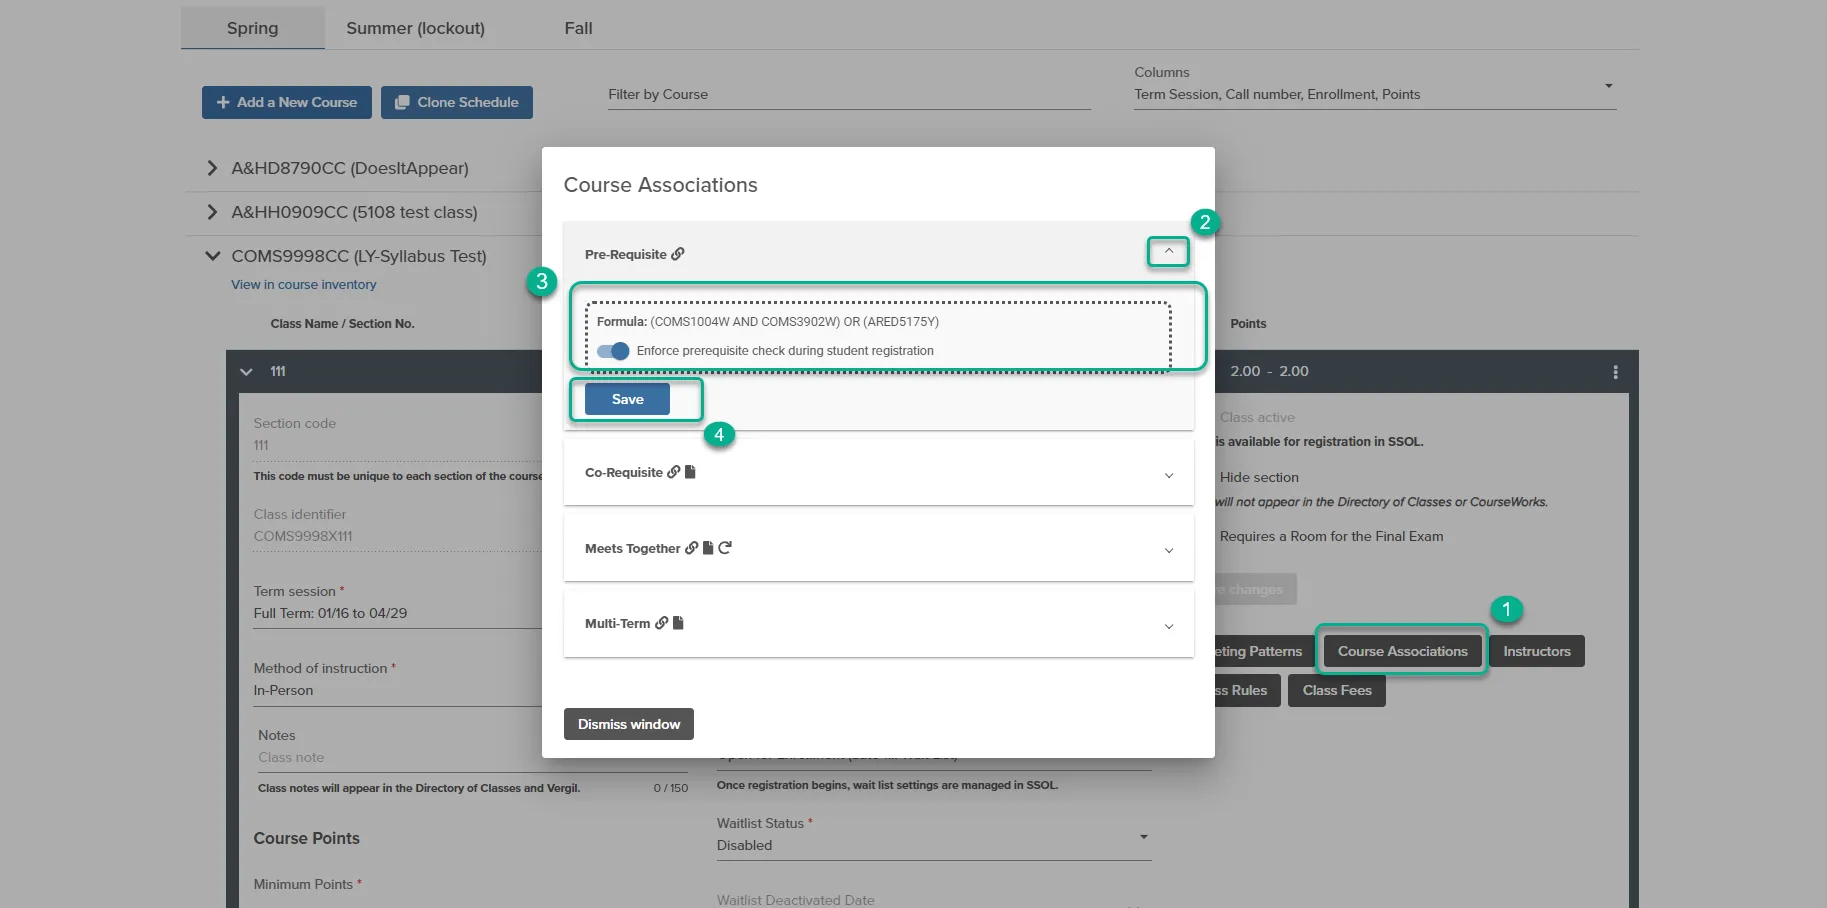The image size is (1827, 908).
Task: Click the Clone Schedule button
Action: tap(457, 102)
